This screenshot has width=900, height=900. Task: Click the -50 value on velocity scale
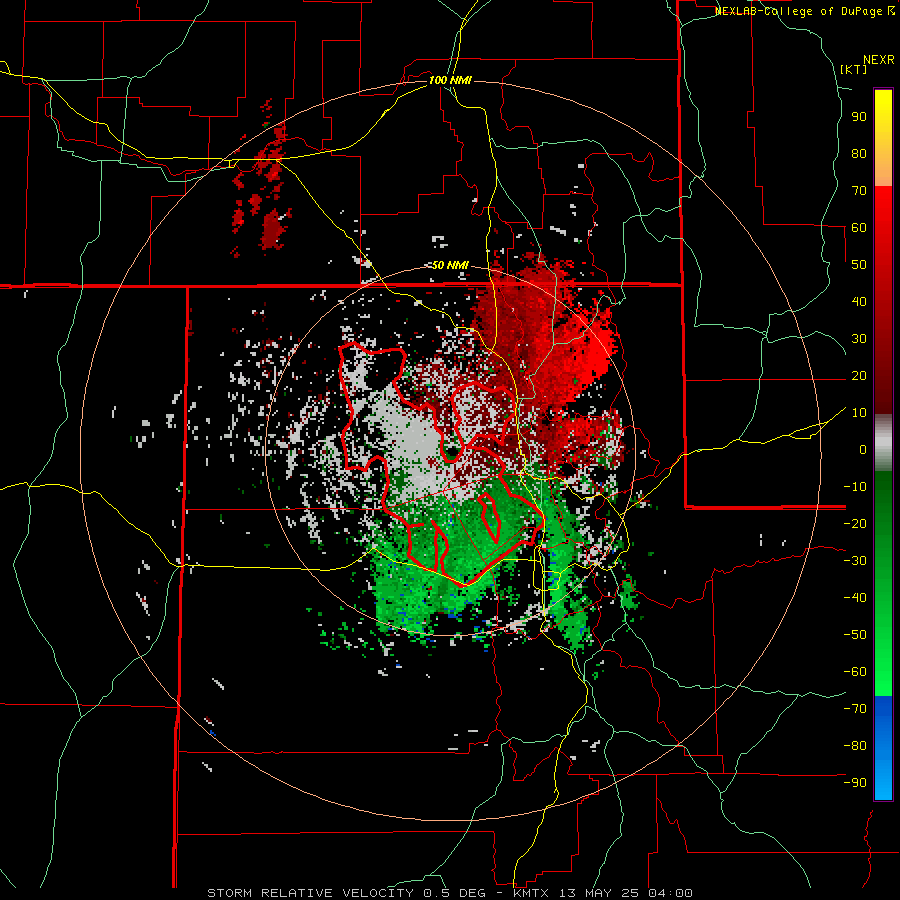click(855, 635)
